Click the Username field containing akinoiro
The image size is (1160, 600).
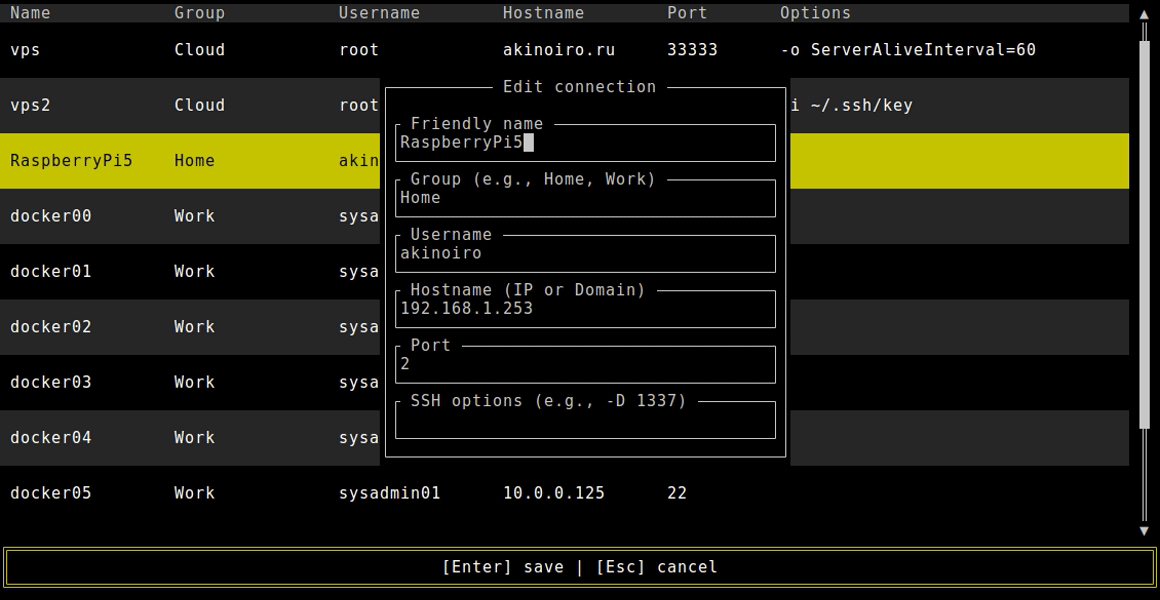[x=585, y=253]
